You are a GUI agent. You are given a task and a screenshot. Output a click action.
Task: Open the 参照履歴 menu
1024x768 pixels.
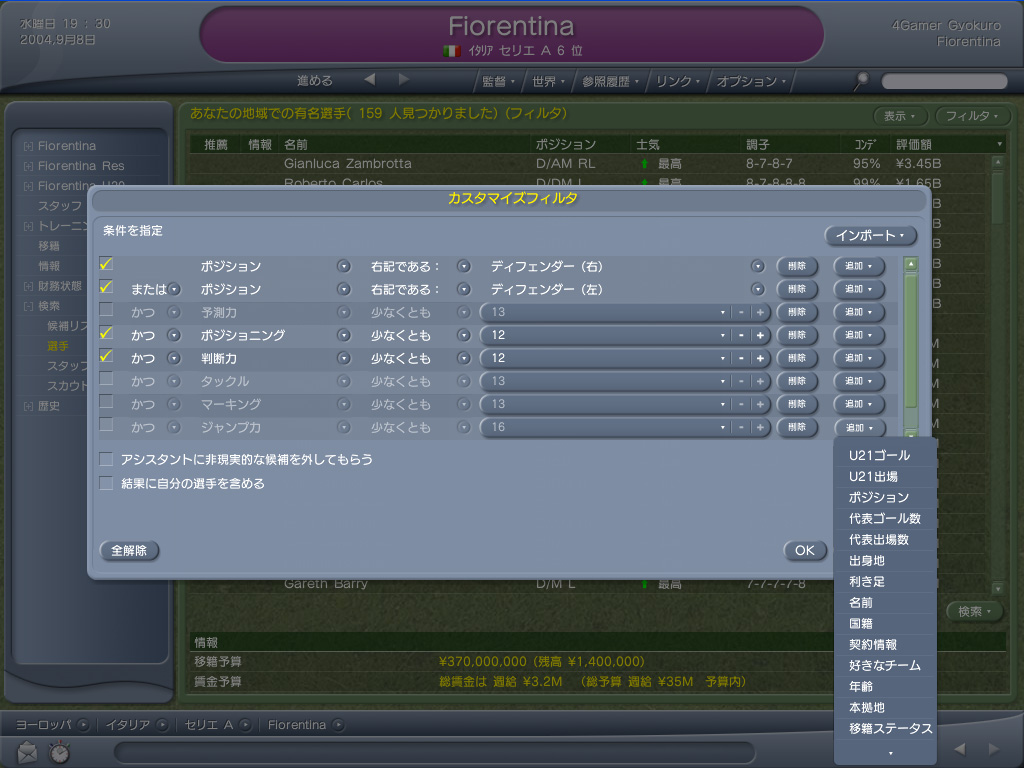[611, 81]
